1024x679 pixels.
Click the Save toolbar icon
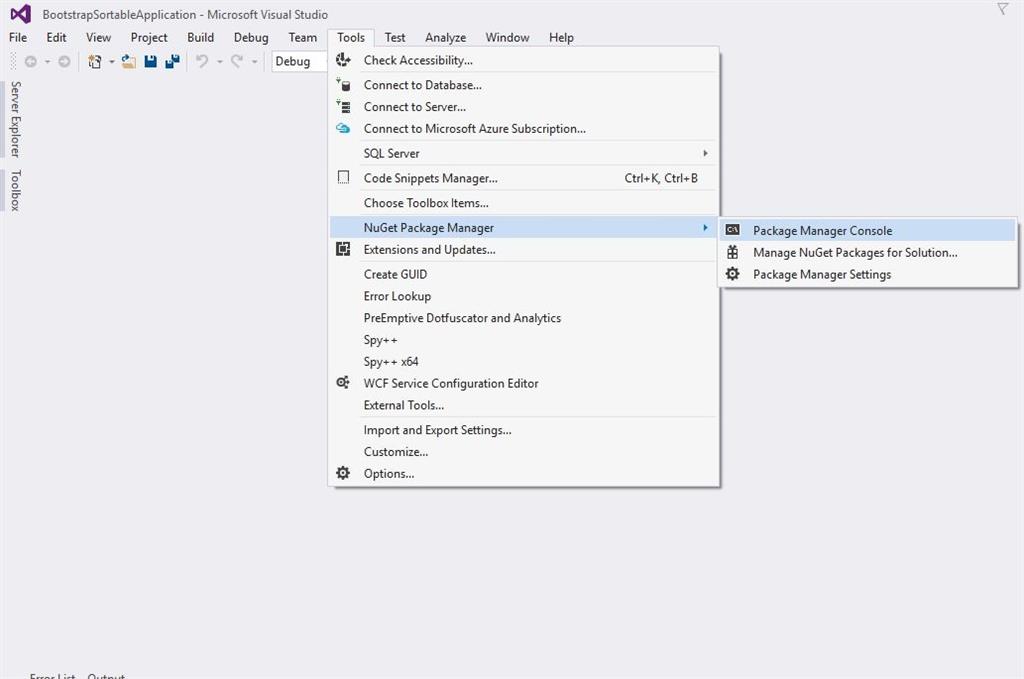[x=150, y=61]
